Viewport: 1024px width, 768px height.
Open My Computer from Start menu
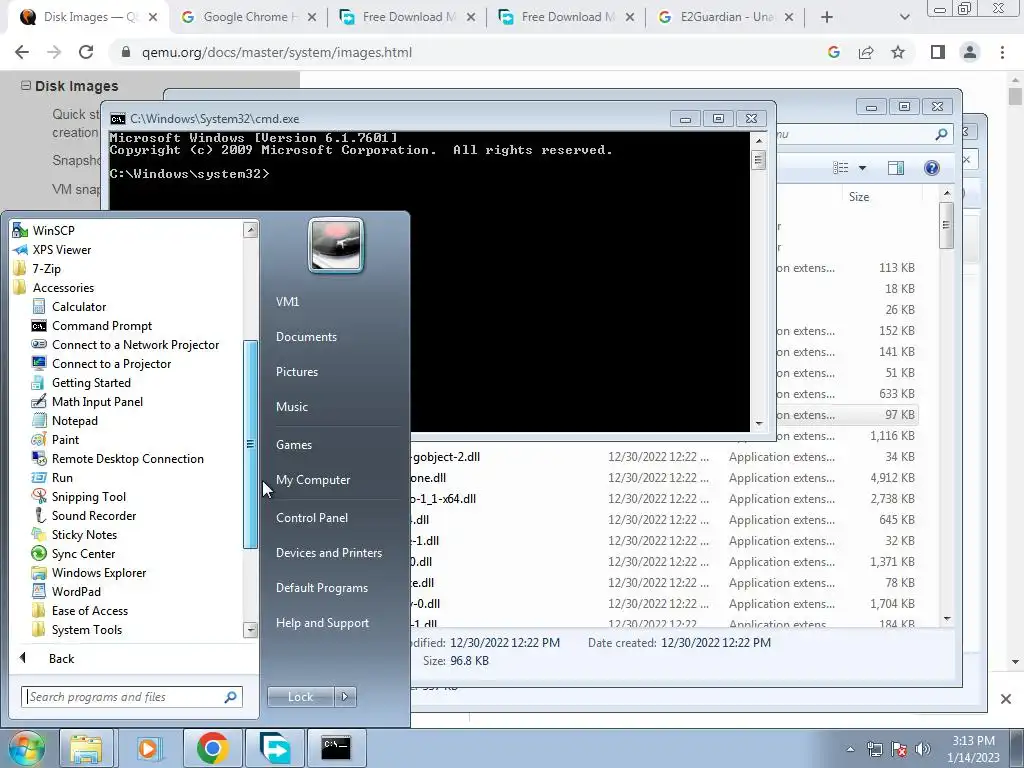[313, 480]
